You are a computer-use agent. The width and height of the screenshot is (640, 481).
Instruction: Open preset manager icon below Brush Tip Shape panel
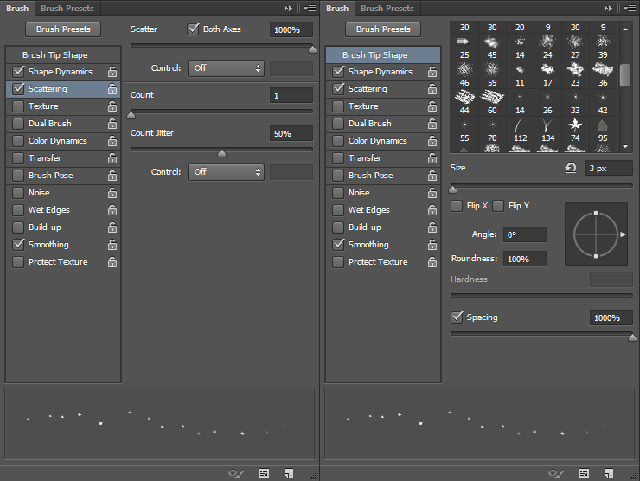coord(584,471)
